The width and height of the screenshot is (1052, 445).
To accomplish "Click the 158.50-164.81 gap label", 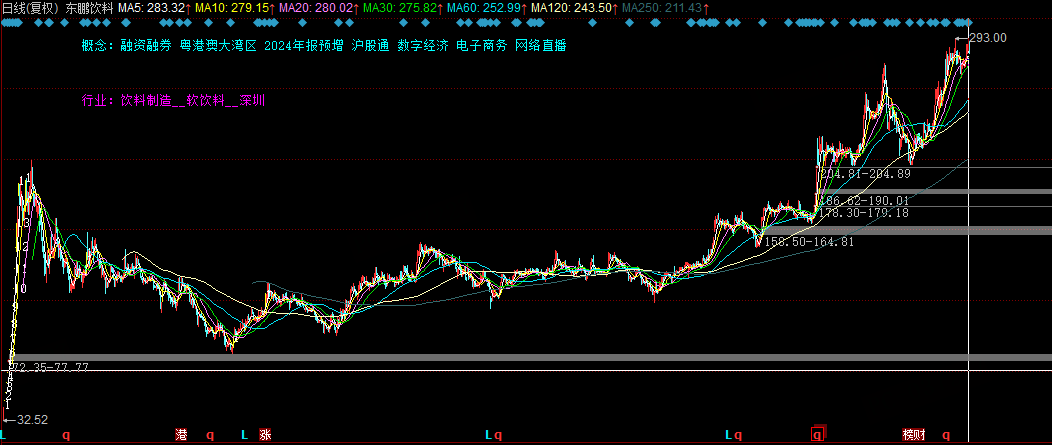I will 810,242.
